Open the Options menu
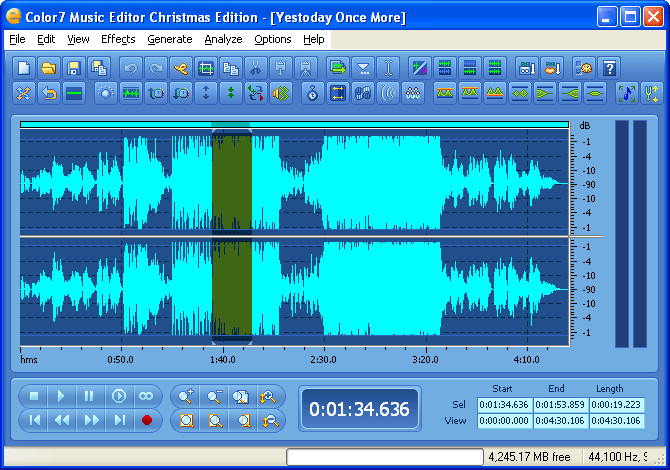 [273, 39]
